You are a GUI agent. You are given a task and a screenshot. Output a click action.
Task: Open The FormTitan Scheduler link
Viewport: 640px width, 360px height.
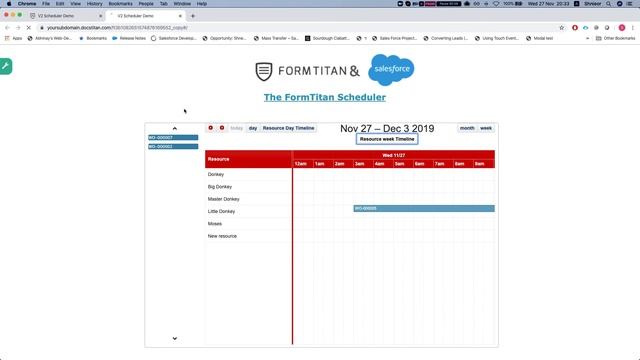pyautogui.click(x=324, y=97)
